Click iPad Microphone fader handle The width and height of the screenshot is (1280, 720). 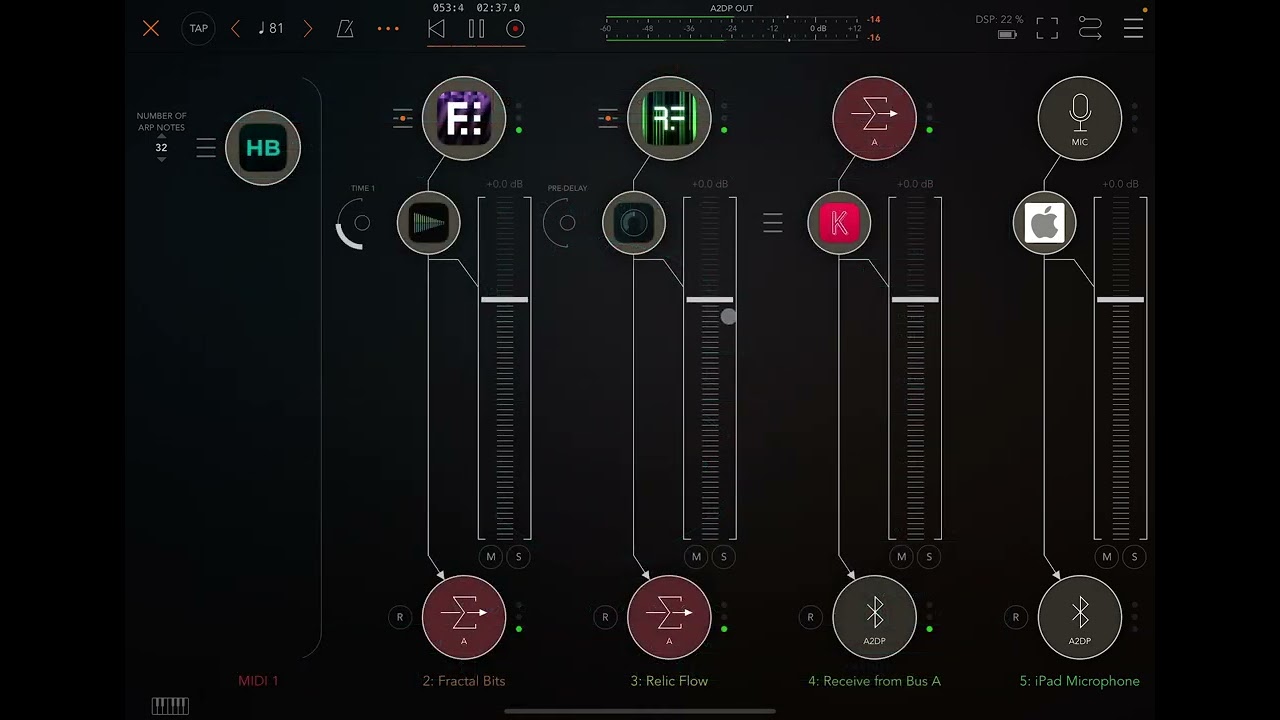click(x=1121, y=299)
